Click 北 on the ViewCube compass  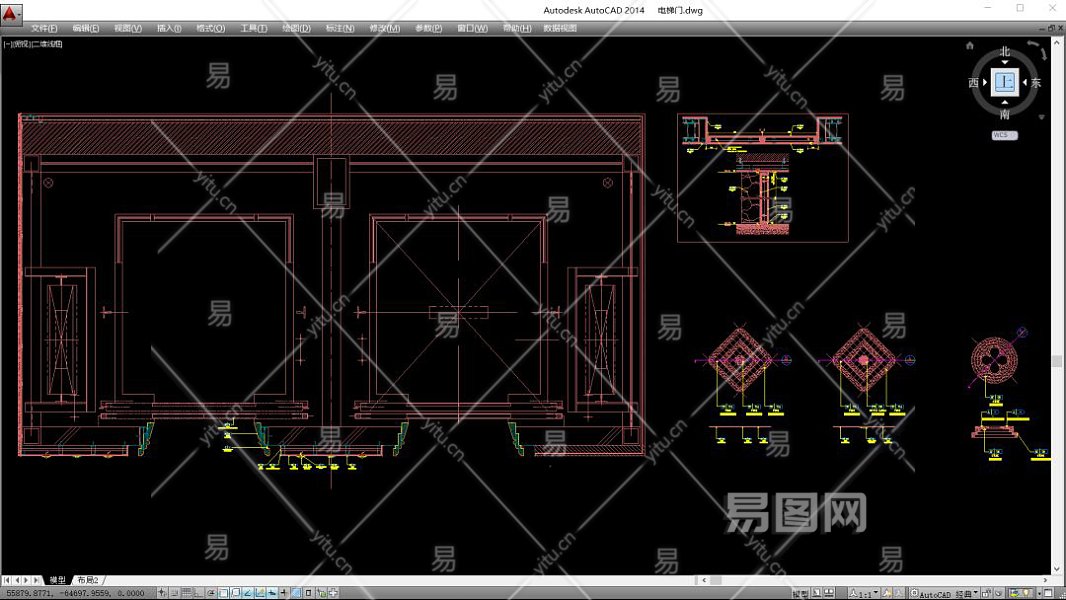[1004, 52]
